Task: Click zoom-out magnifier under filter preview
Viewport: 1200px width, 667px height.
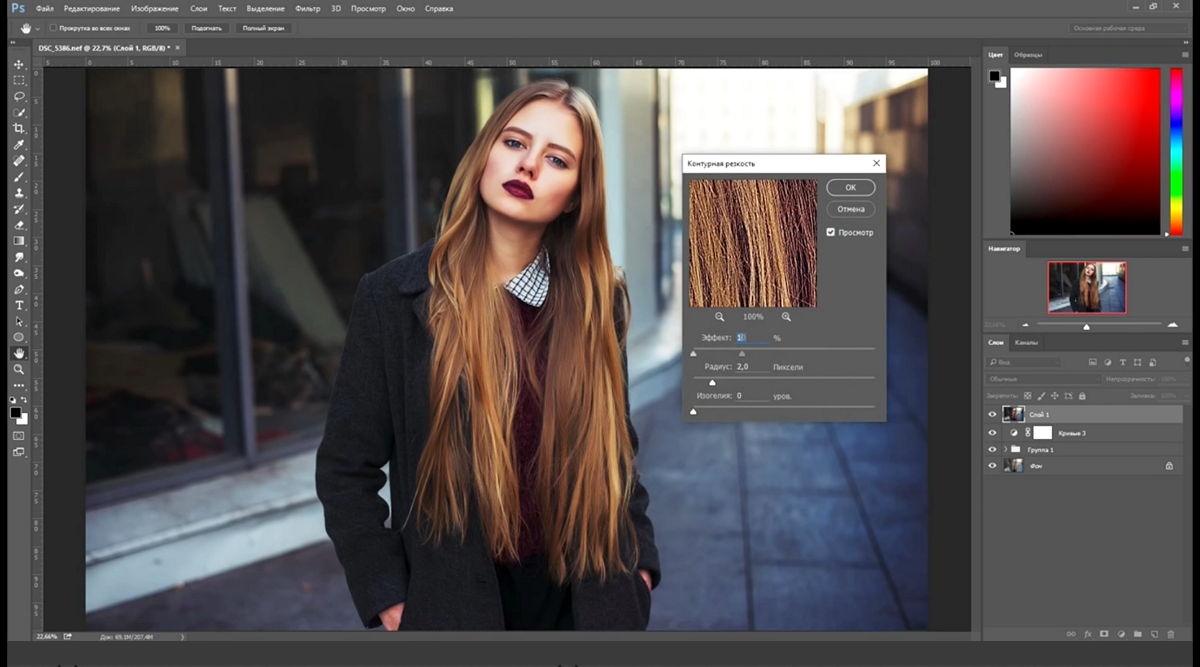Action: tap(719, 316)
